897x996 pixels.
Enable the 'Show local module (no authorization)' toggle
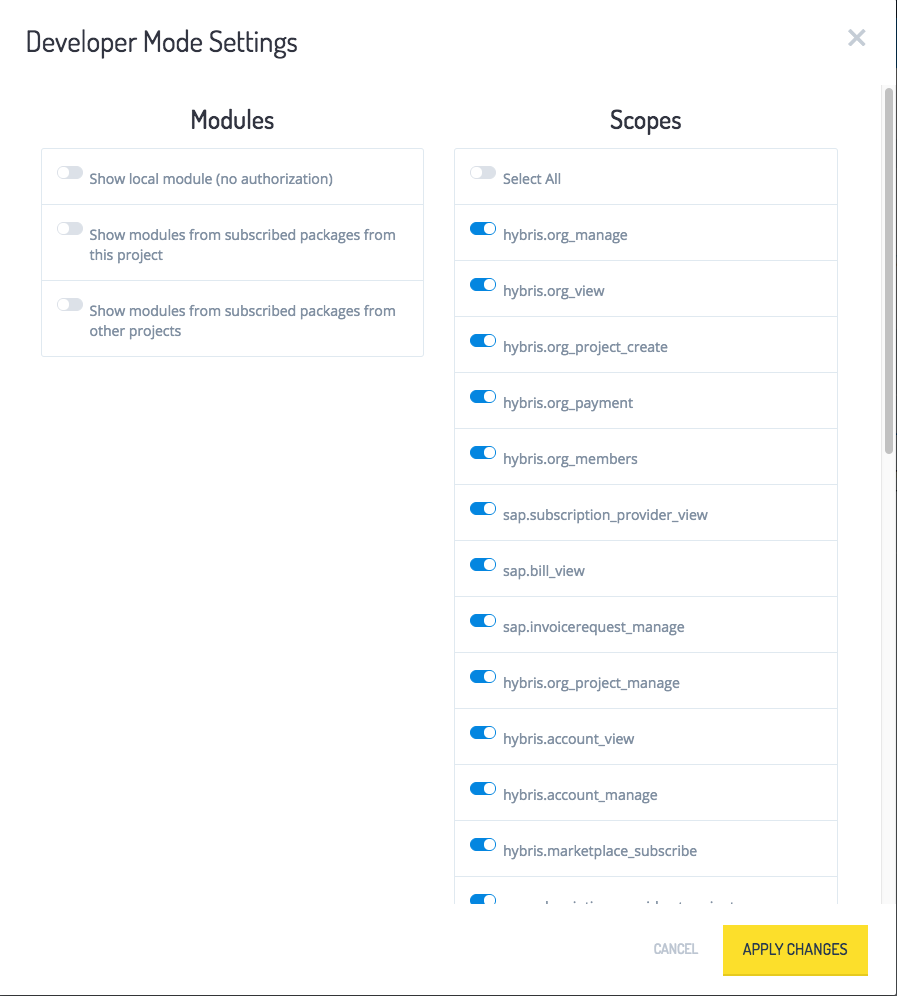click(69, 171)
